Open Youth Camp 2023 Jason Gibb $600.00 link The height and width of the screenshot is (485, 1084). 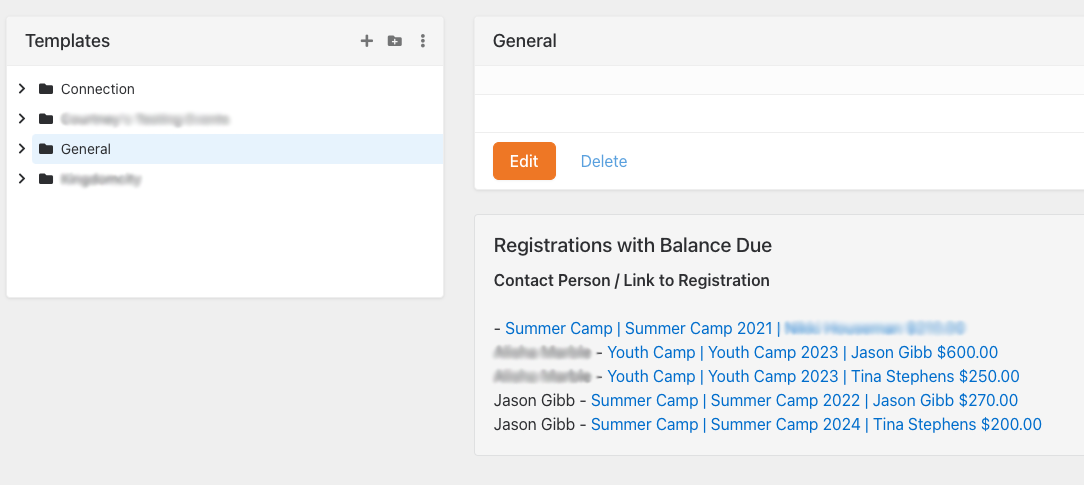[802, 352]
